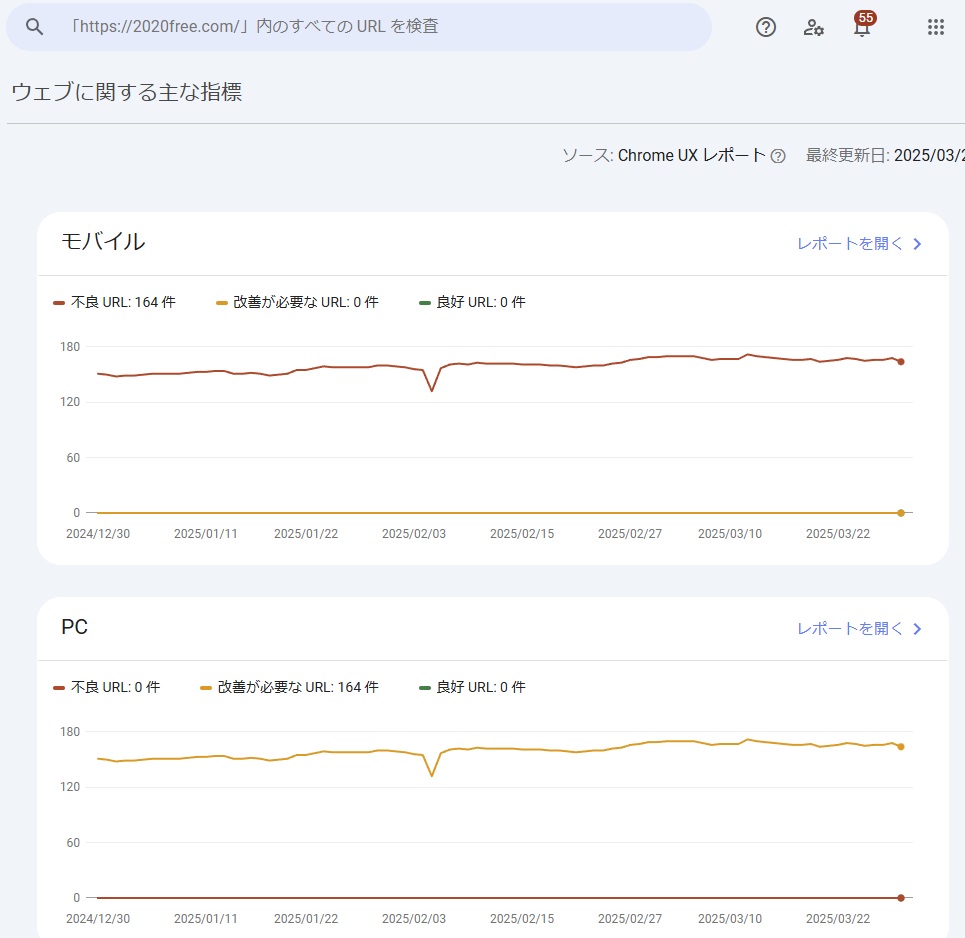The height and width of the screenshot is (938, 965).
Task: Toggle 良好 URL: 0 件 legend in PC
Action: 472,687
